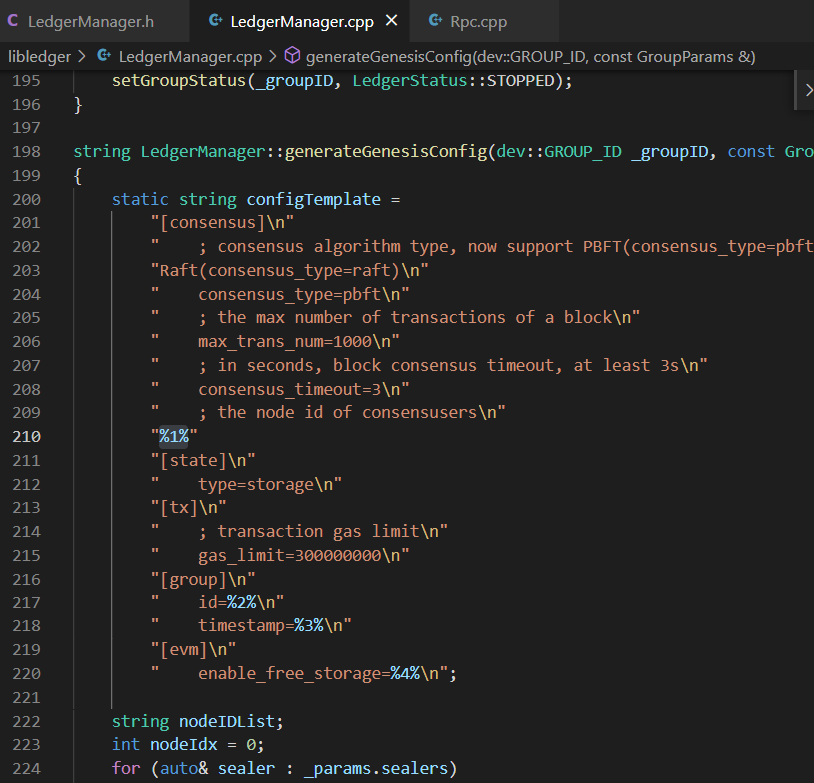
Task: Click the "%4%" placeholder on enable_free_storage line
Action: 405,673
